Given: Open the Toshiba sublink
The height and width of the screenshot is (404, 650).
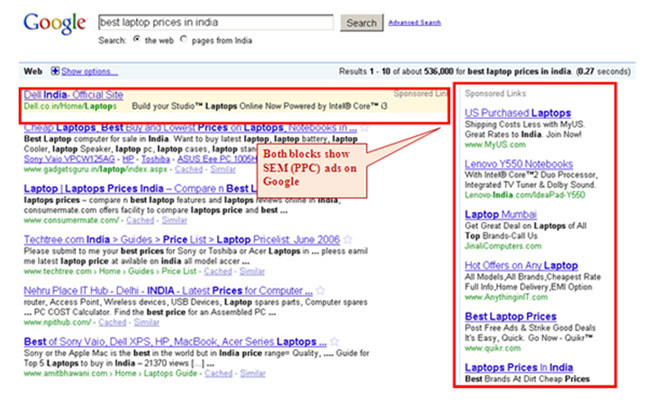Looking at the screenshot, I should (x=155, y=159).
